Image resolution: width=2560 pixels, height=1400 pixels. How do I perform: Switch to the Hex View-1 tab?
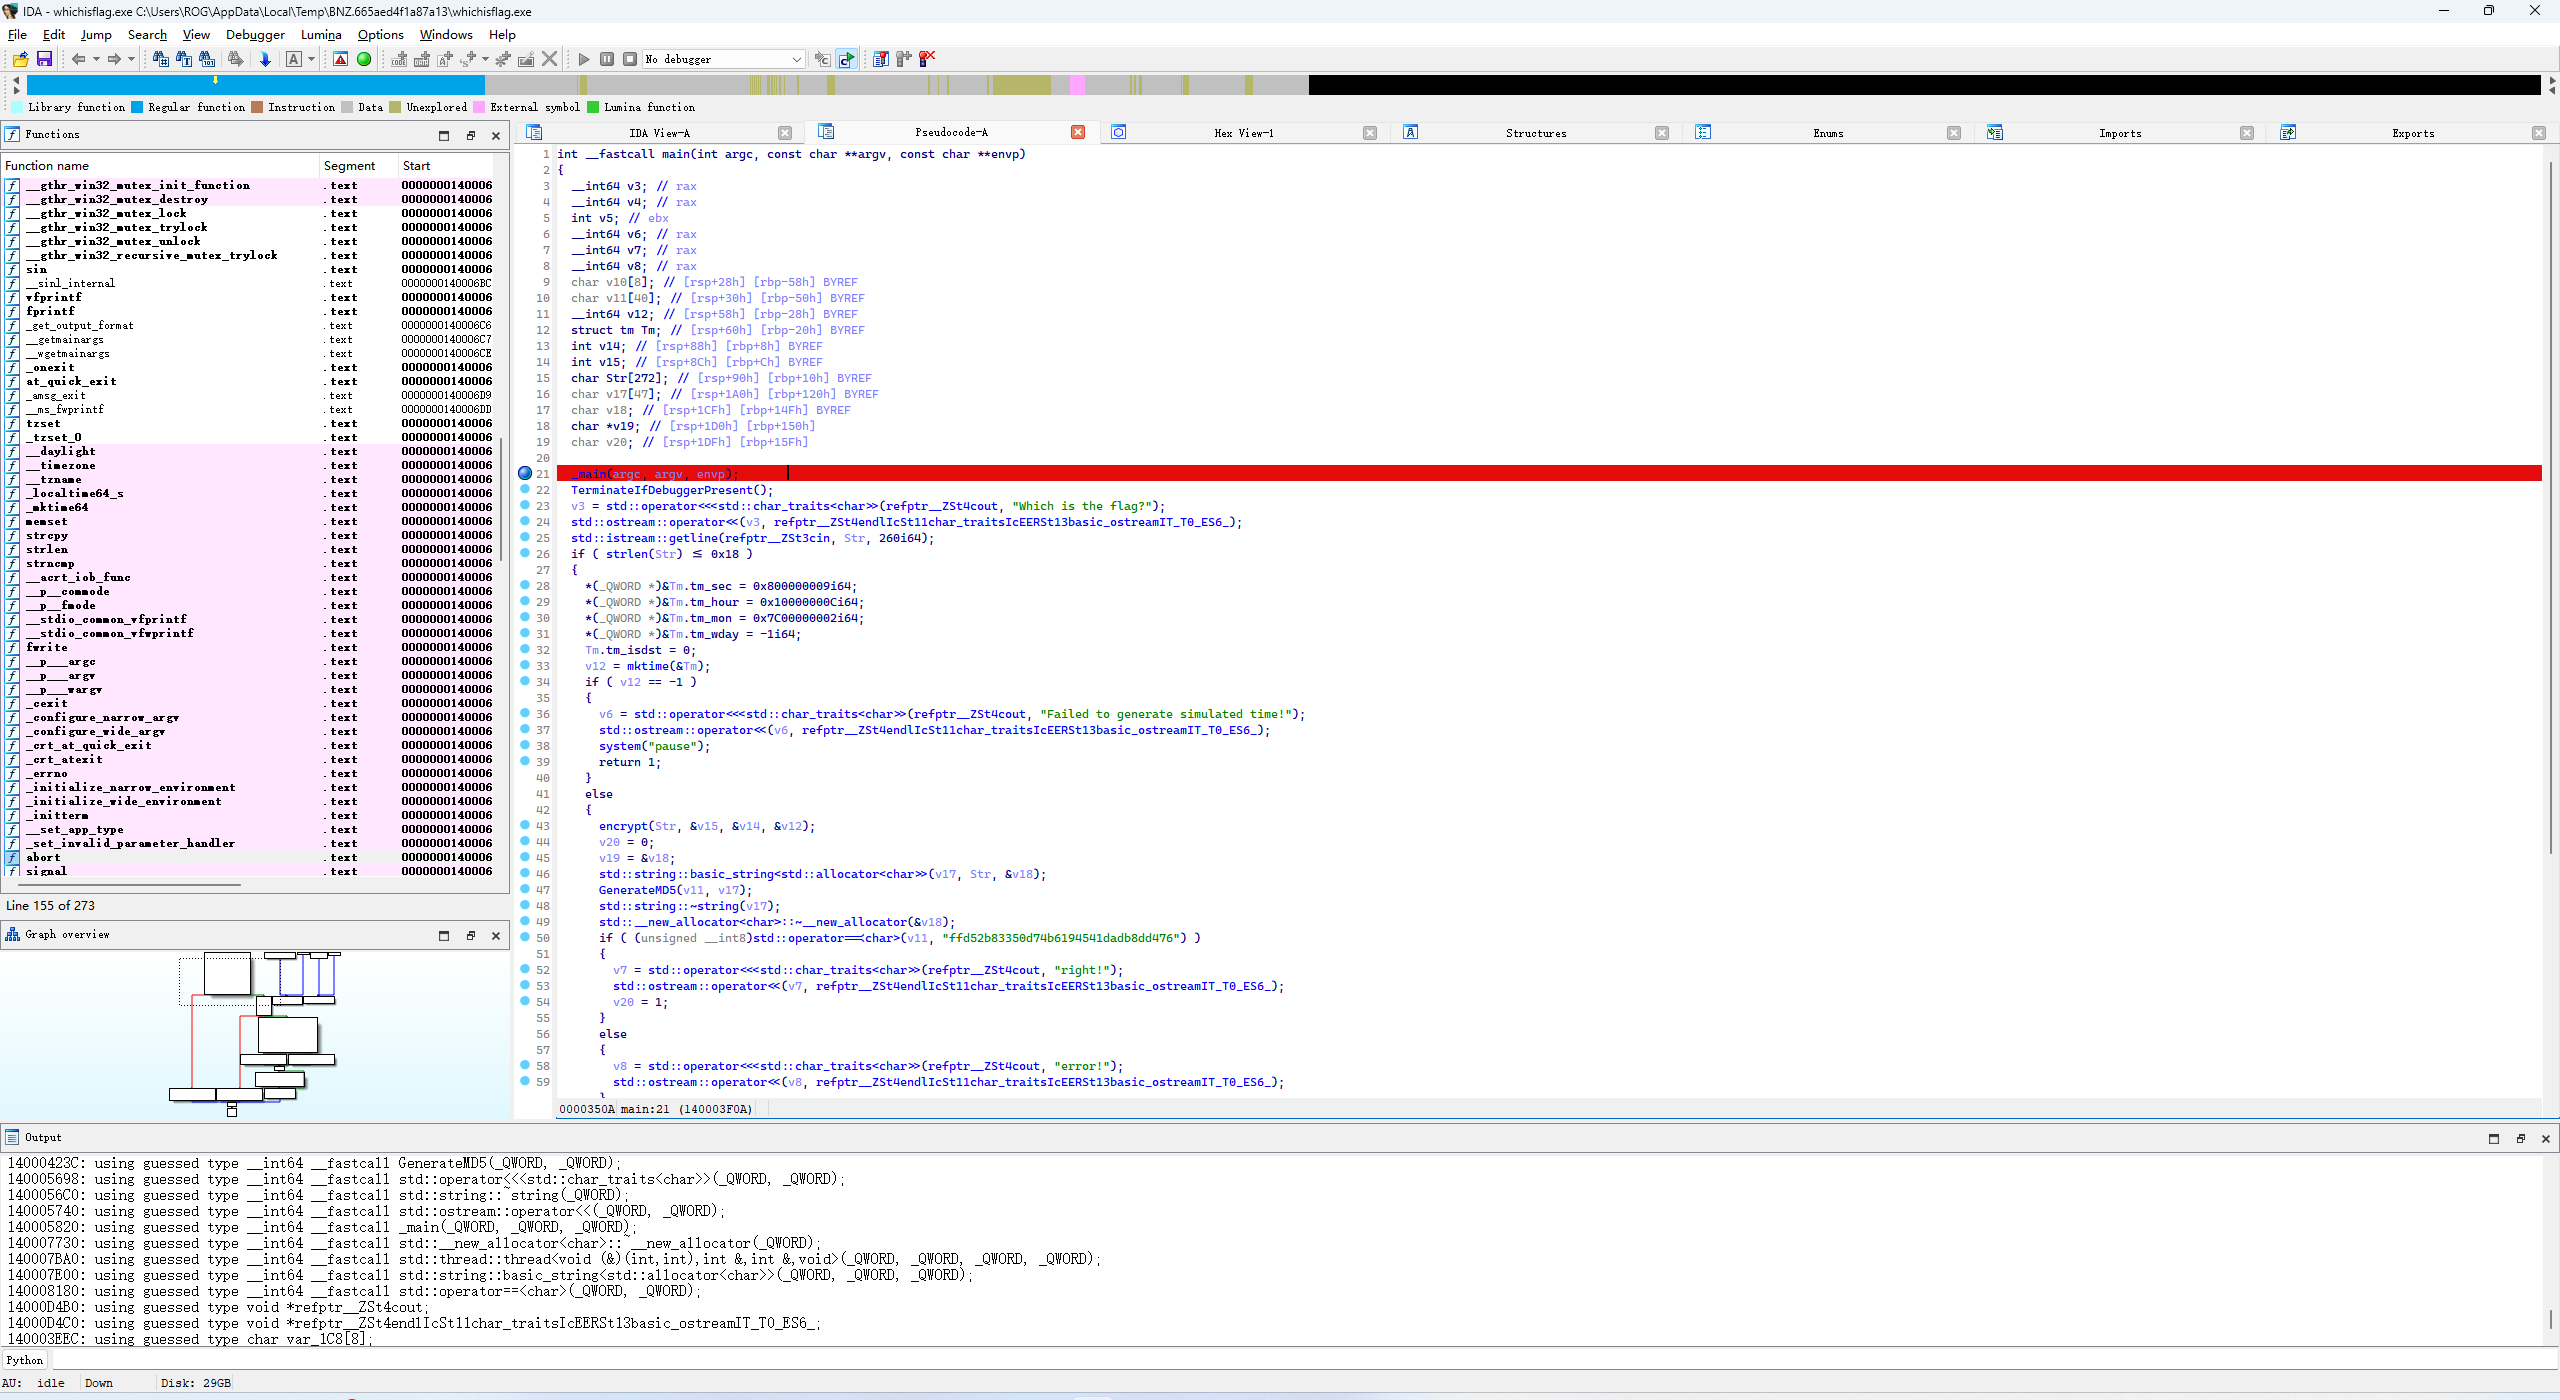coord(1243,133)
